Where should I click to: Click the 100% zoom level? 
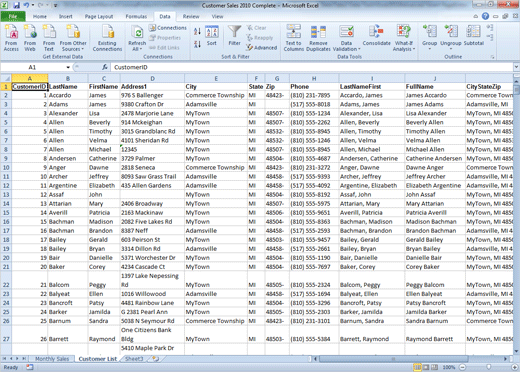tap(449, 367)
